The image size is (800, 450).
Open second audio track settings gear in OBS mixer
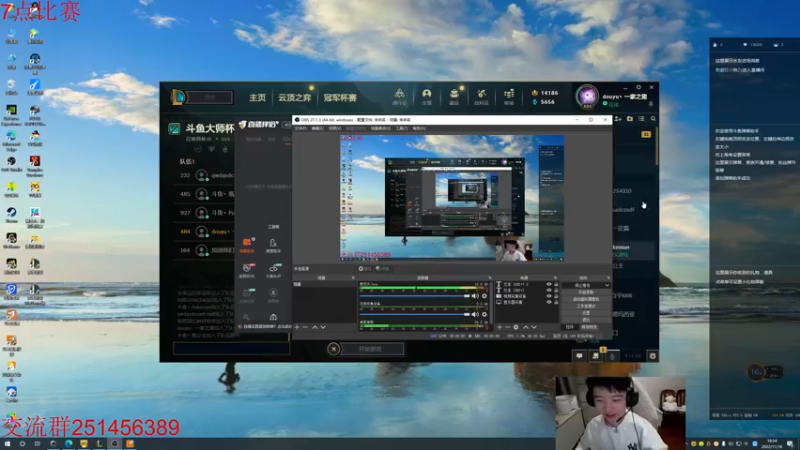[x=484, y=314]
